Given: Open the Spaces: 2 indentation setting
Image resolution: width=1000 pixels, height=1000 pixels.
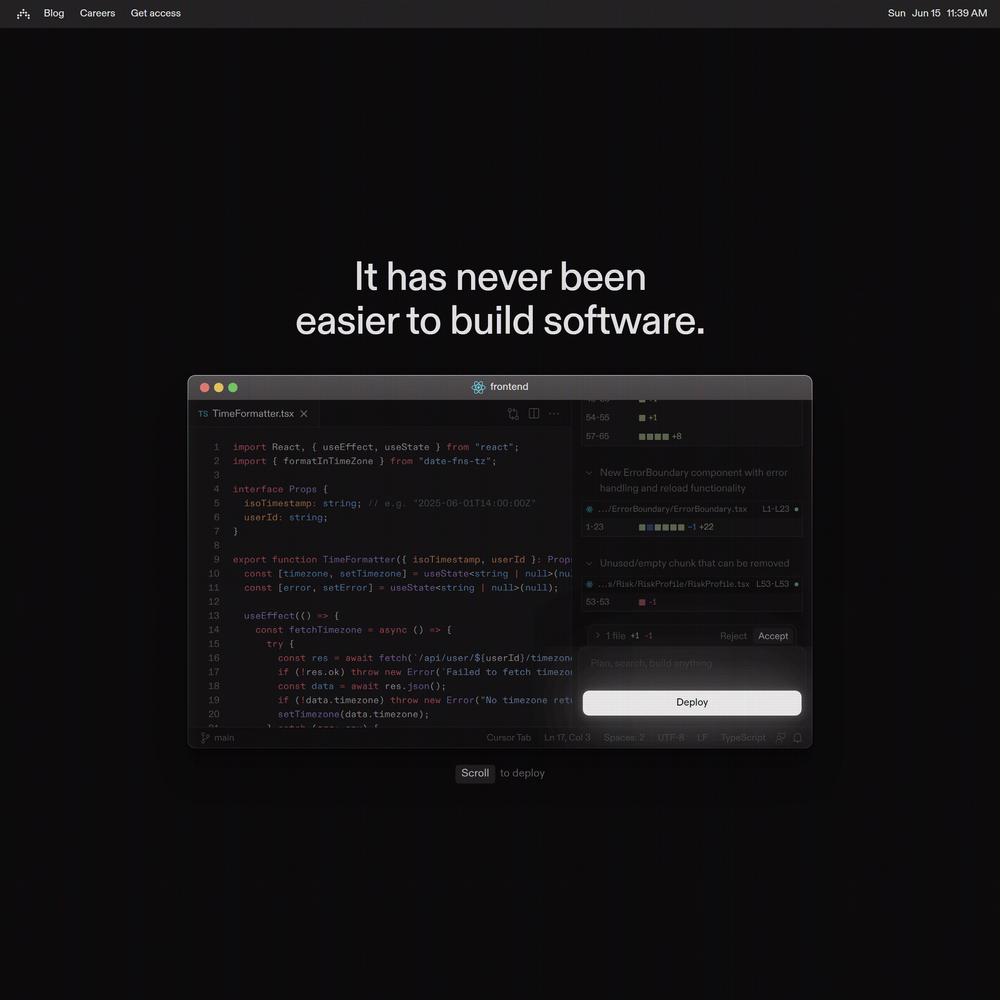Looking at the screenshot, I should (624, 738).
